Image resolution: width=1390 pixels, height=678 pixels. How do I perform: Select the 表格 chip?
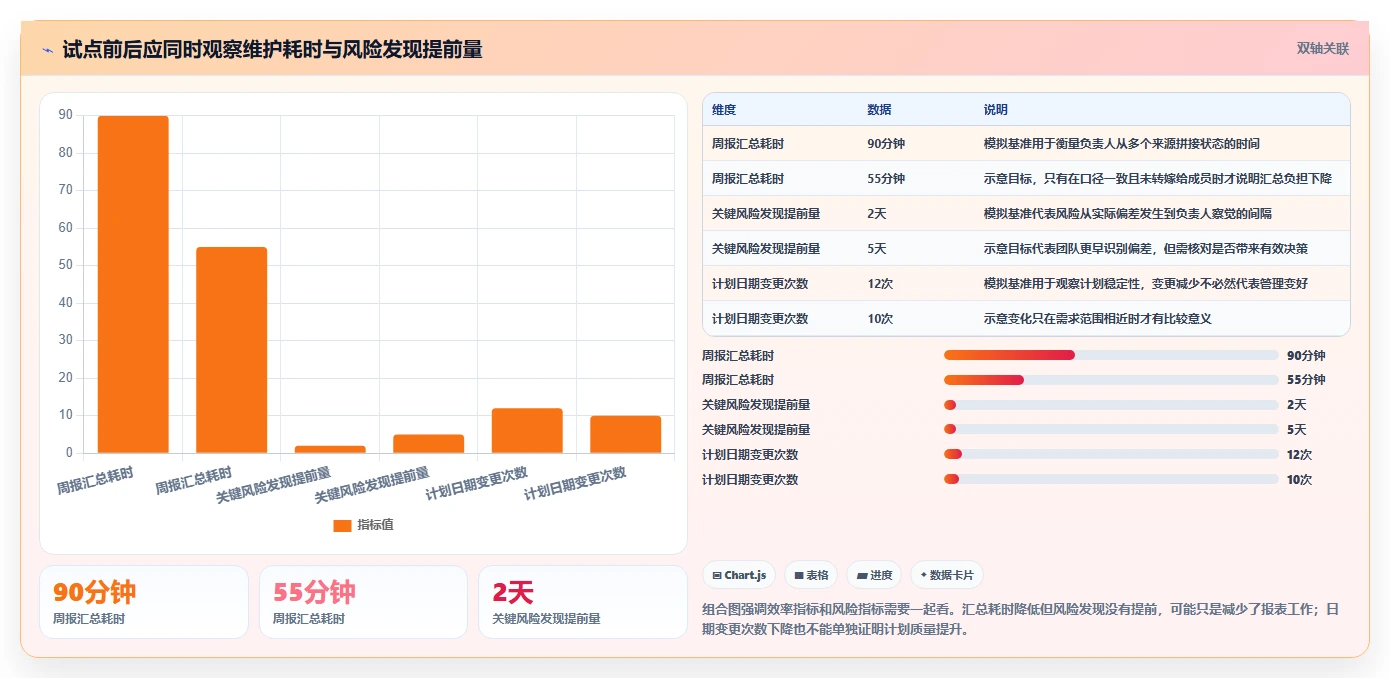click(x=811, y=575)
